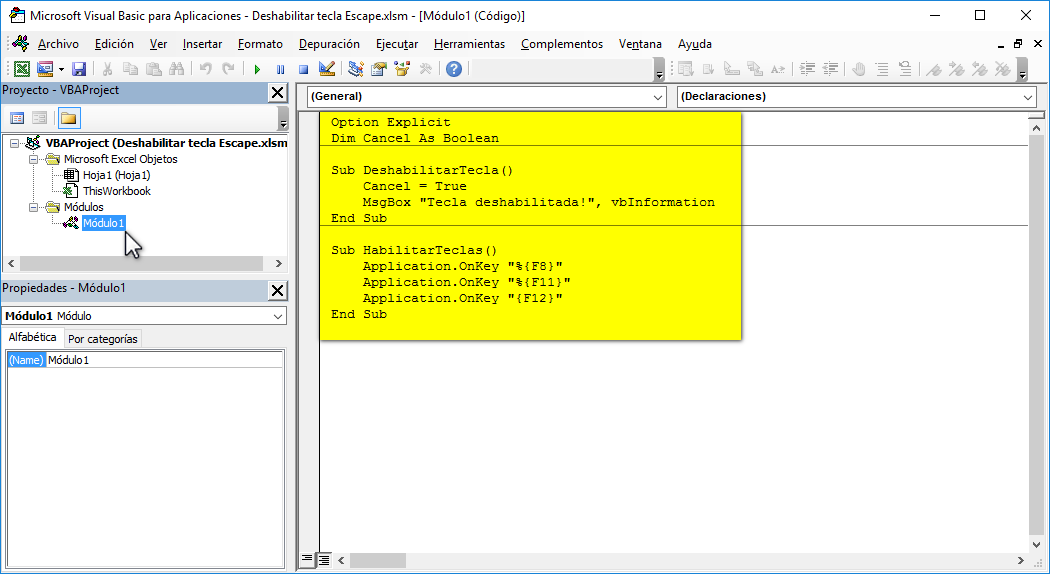Select the Por categorías properties tab
Screen dimensions: 1050x574
click(103, 339)
